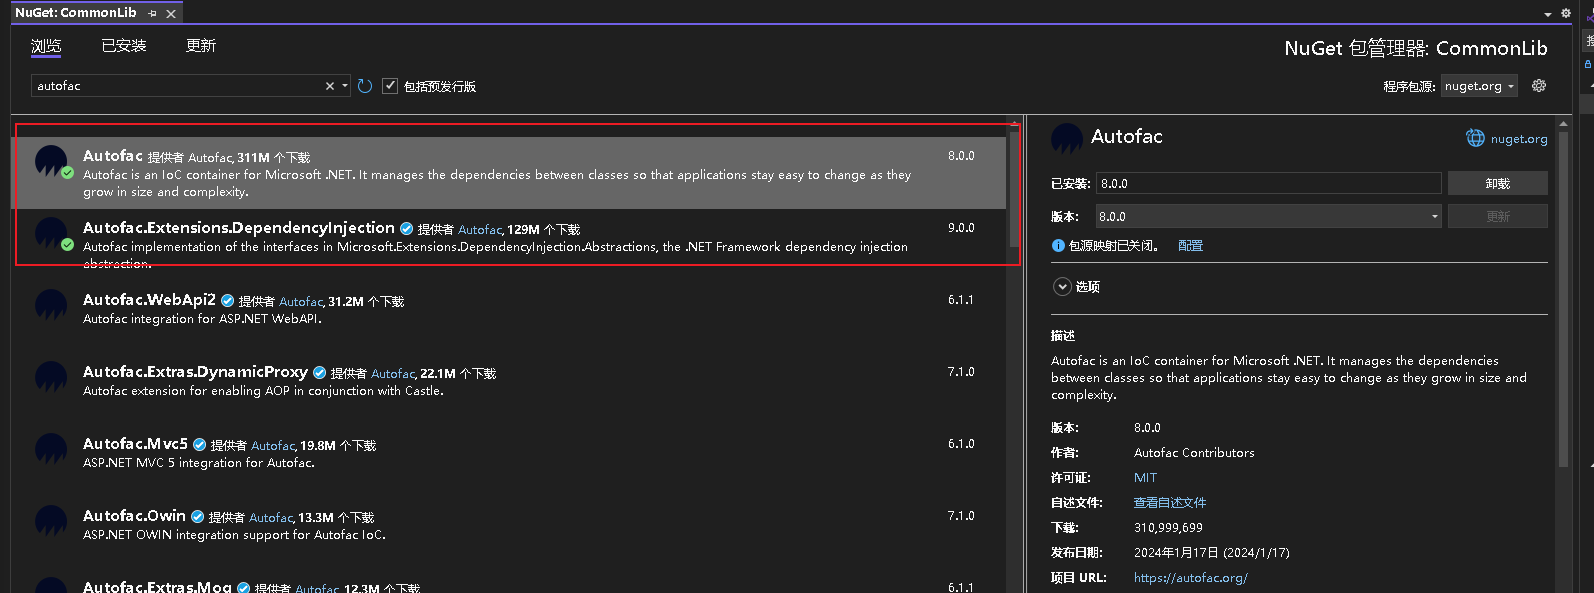Select the Autofac.Extensions.DependencyInjection package icon

coord(51,233)
